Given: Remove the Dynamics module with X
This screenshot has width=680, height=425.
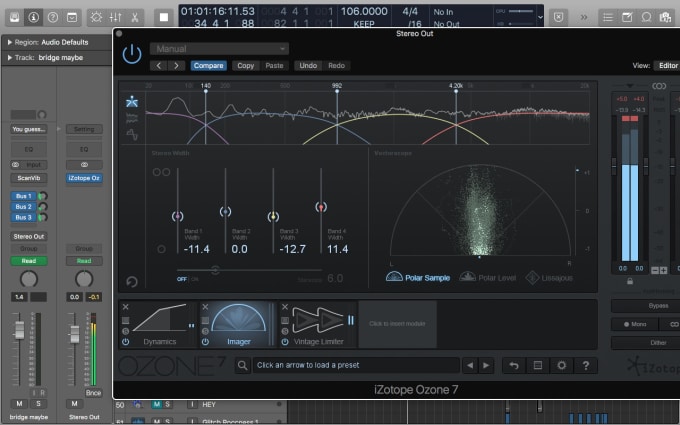Looking at the screenshot, I should [125, 307].
